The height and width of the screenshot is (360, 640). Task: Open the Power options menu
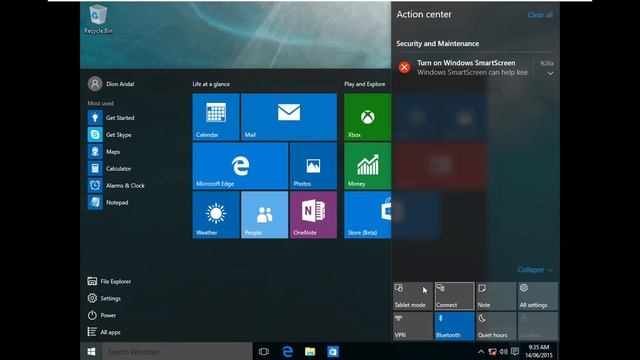point(102,315)
